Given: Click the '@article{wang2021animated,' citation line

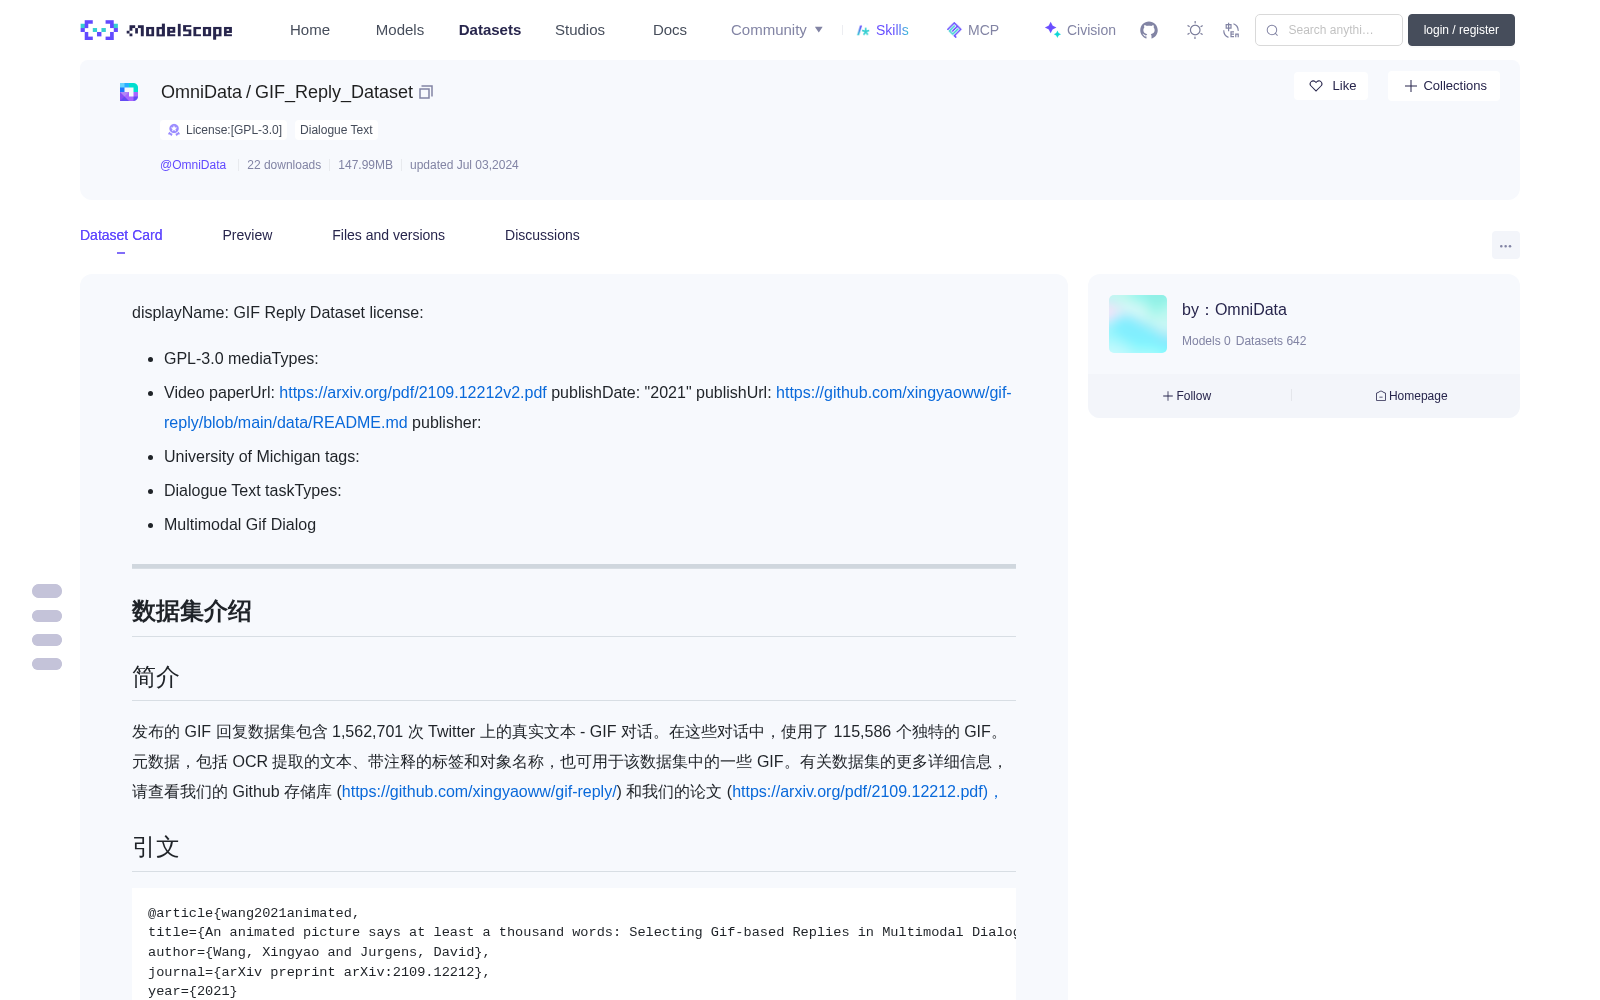Looking at the screenshot, I should 254,913.
